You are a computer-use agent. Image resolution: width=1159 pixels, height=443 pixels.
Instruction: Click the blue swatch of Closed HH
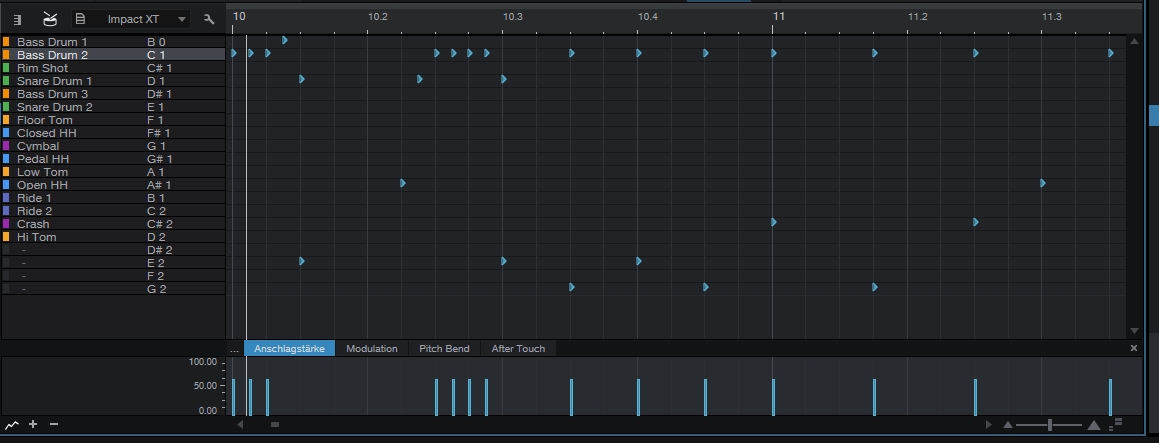pos(6,133)
